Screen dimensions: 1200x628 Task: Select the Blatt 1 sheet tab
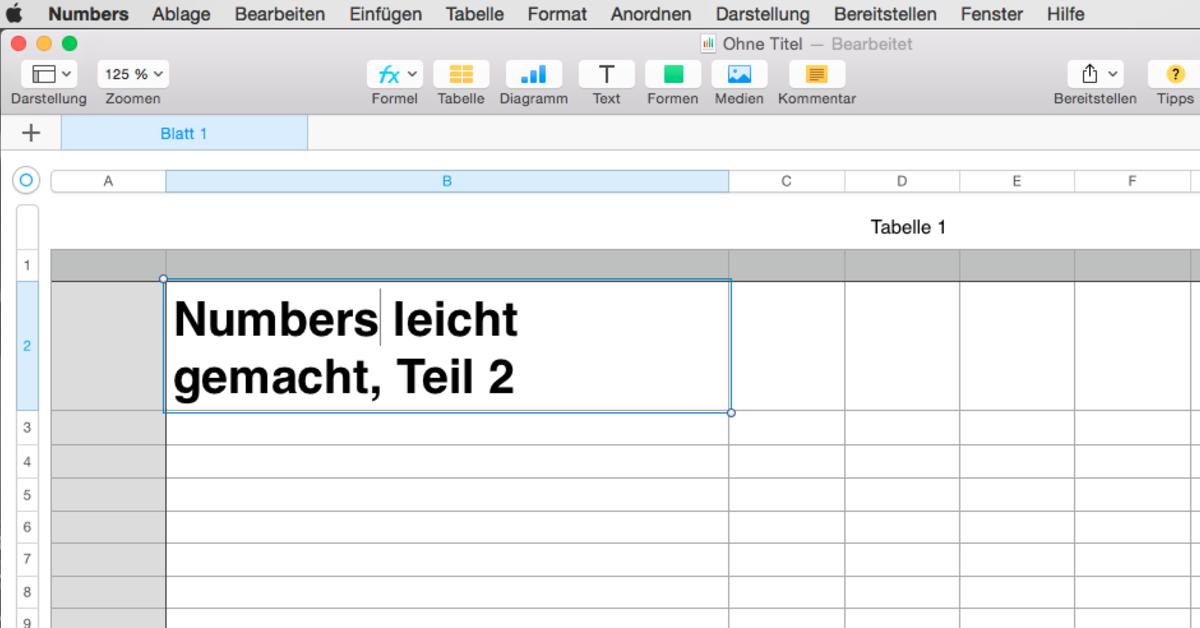click(184, 133)
